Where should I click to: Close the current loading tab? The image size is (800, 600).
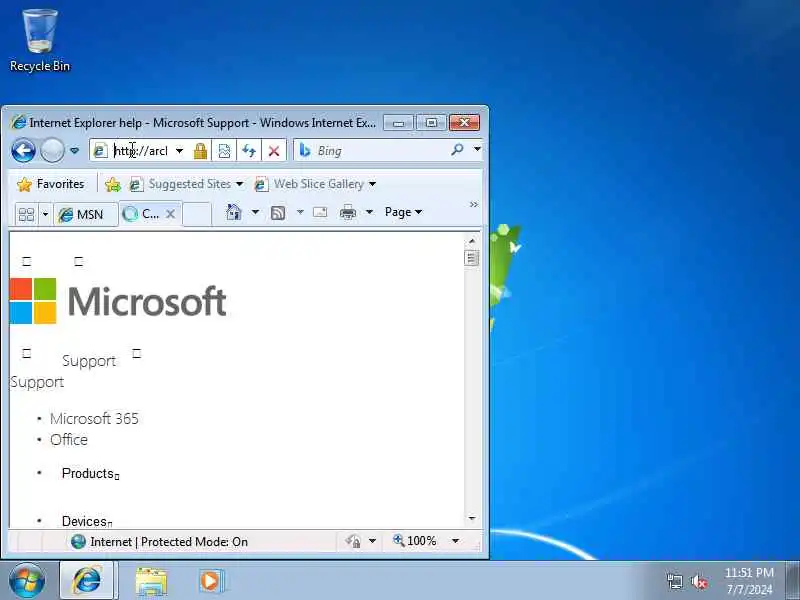click(x=170, y=214)
